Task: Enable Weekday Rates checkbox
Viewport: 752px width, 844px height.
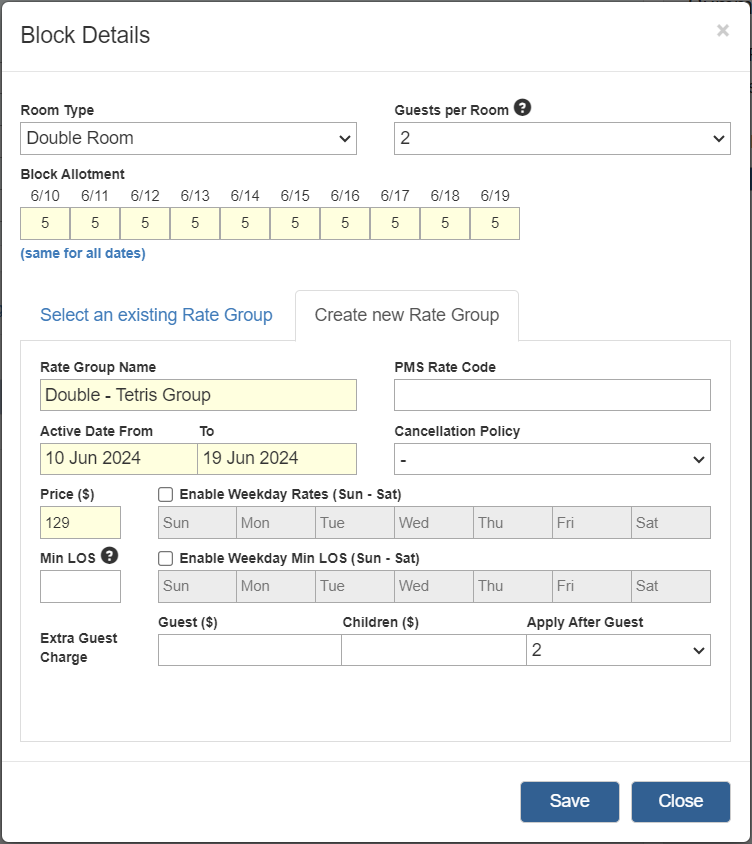Action: pos(166,495)
